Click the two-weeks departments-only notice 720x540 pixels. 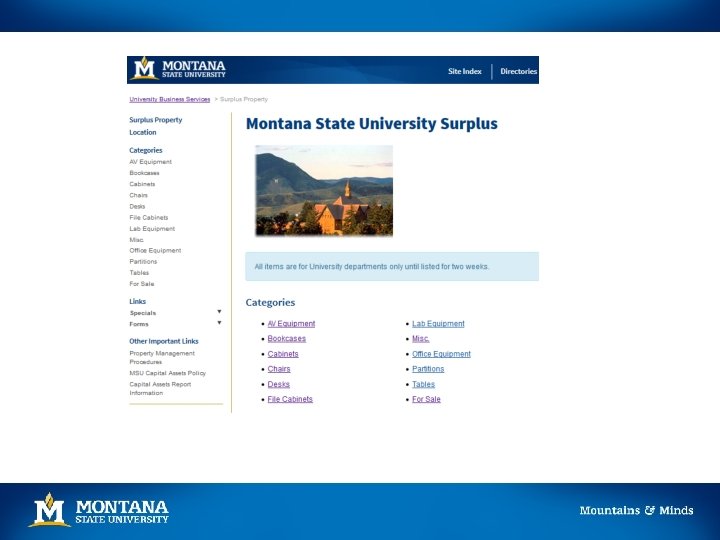click(x=392, y=266)
